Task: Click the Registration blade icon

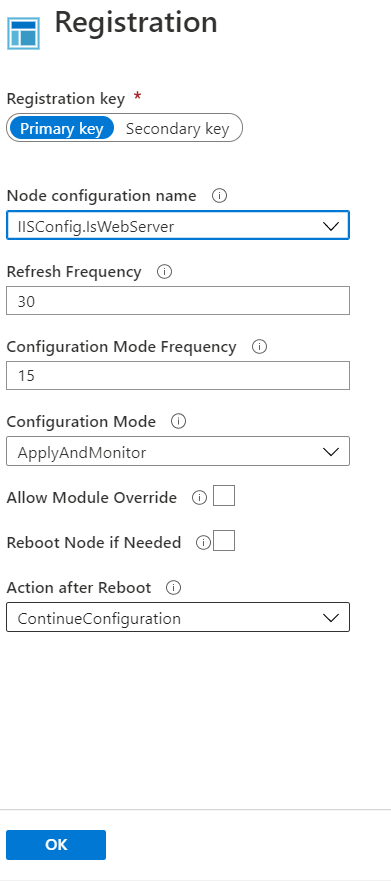Action: 23,34
